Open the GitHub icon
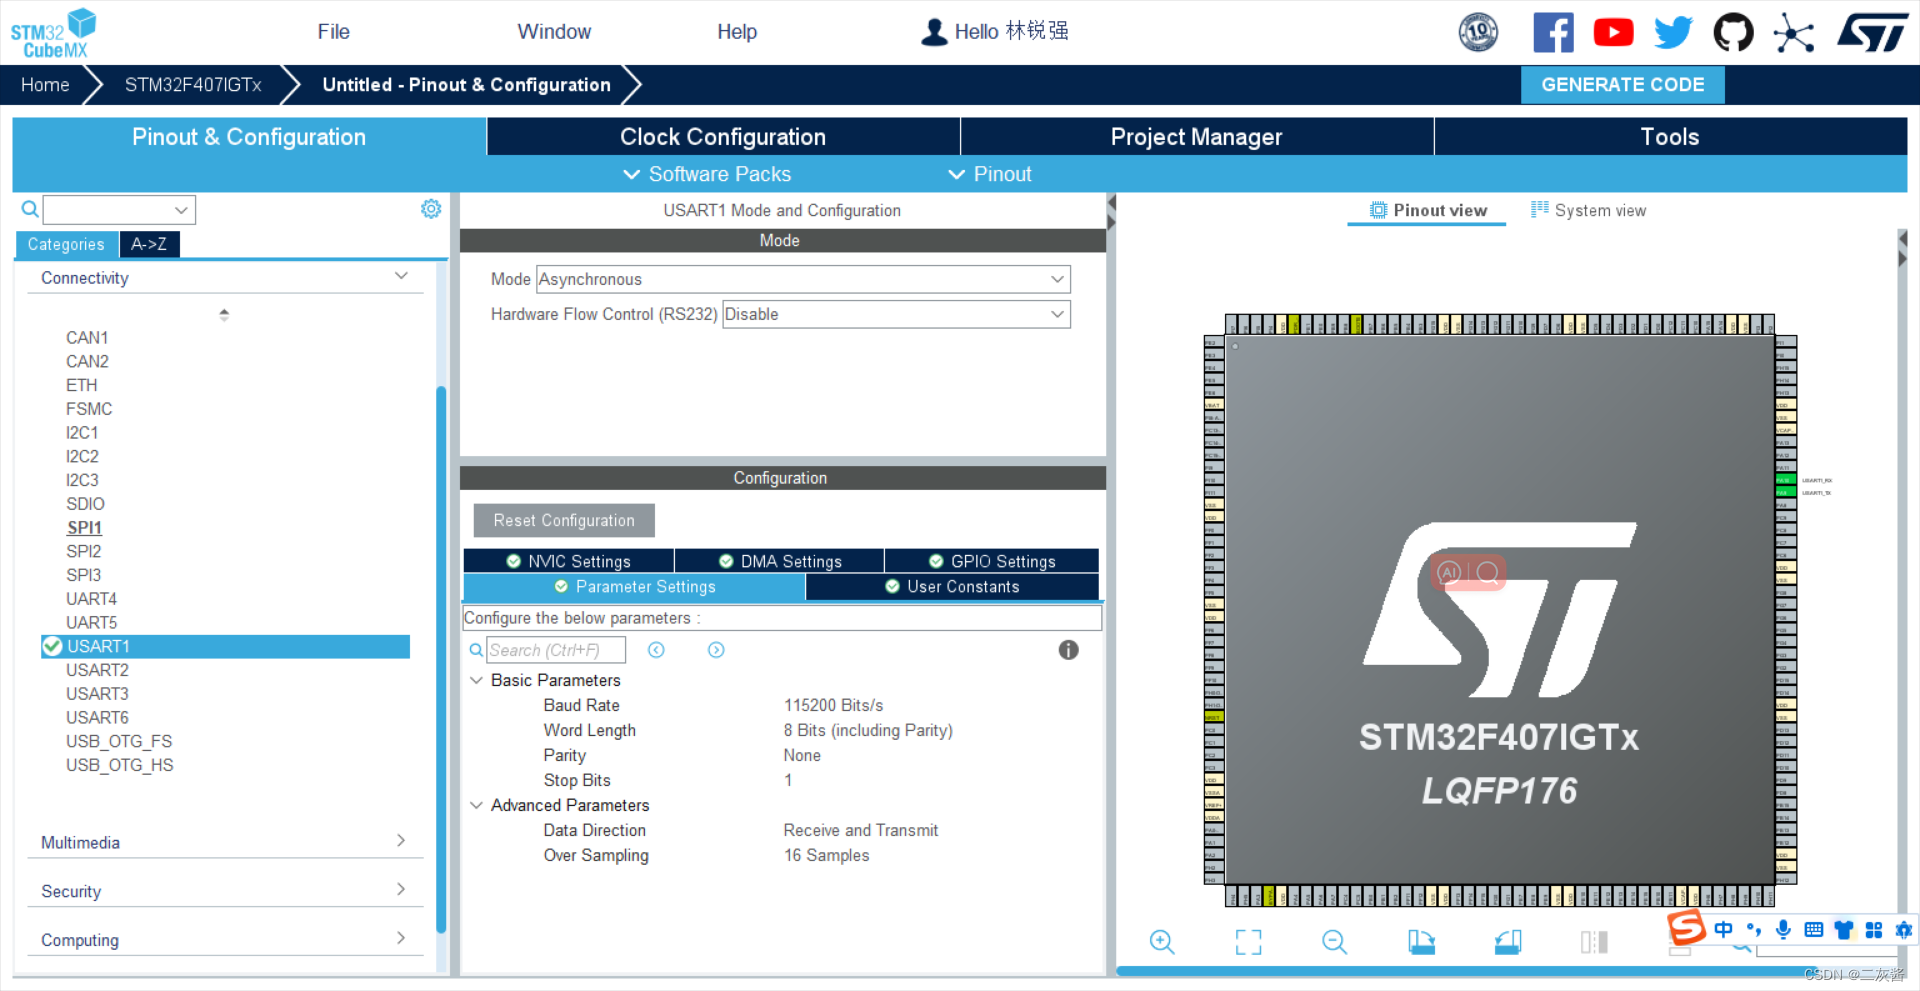1920x991 pixels. click(x=1733, y=32)
